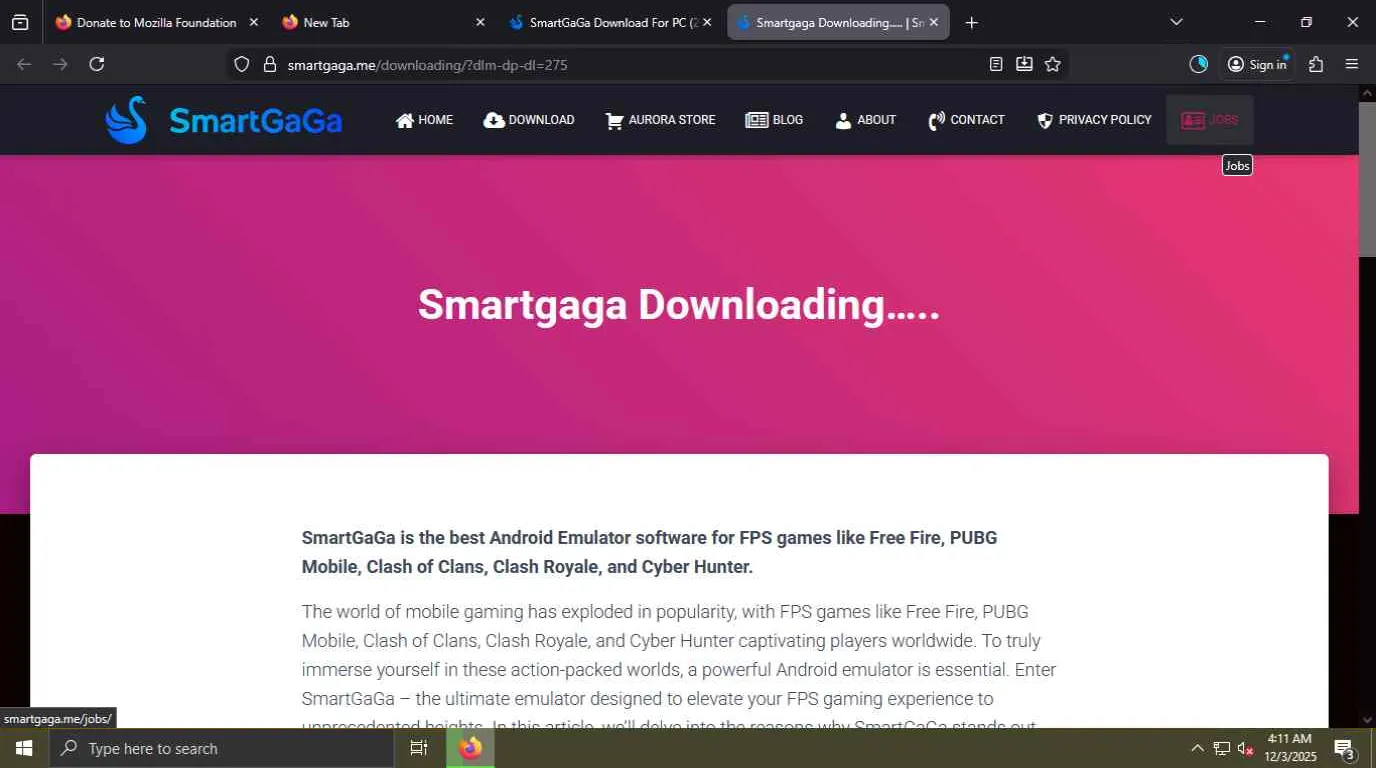Image resolution: width=1376 pixels, height=768 pixels.
Task: Click the tray-with-arrow icon beside the bookmark star
Action: 1024,64
